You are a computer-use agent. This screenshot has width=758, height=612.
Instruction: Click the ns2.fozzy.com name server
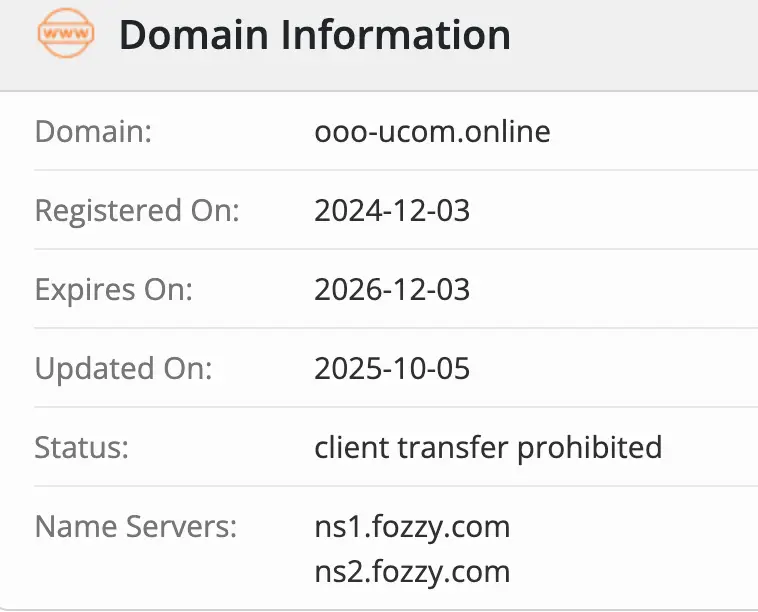(x=412, y=571)
